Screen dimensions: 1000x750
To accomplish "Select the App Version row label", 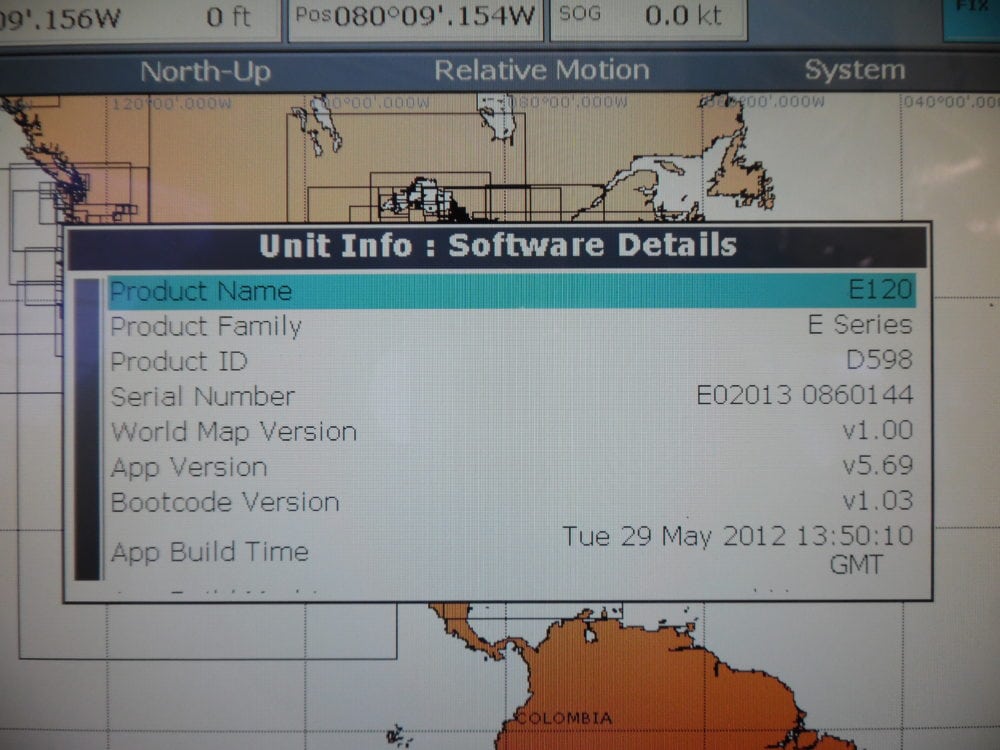I will pyautogui.click(x=189, y=468).
